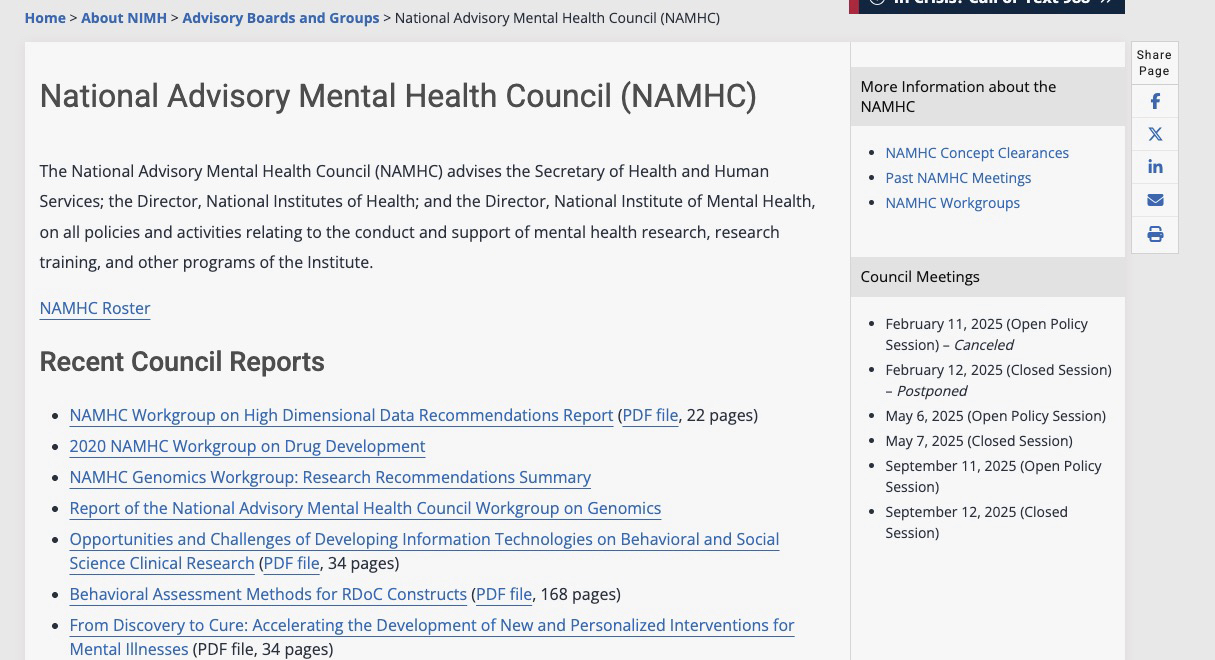Share page via LinkedIn icon
This screenshot has width=1215, height=660.
coord(1155,167)
